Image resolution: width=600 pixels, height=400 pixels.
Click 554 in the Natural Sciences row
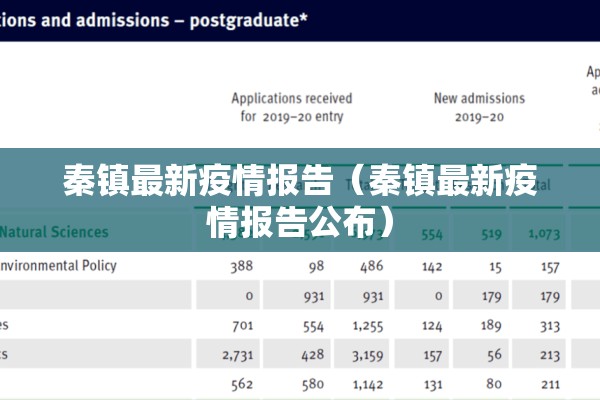[432, 234]
